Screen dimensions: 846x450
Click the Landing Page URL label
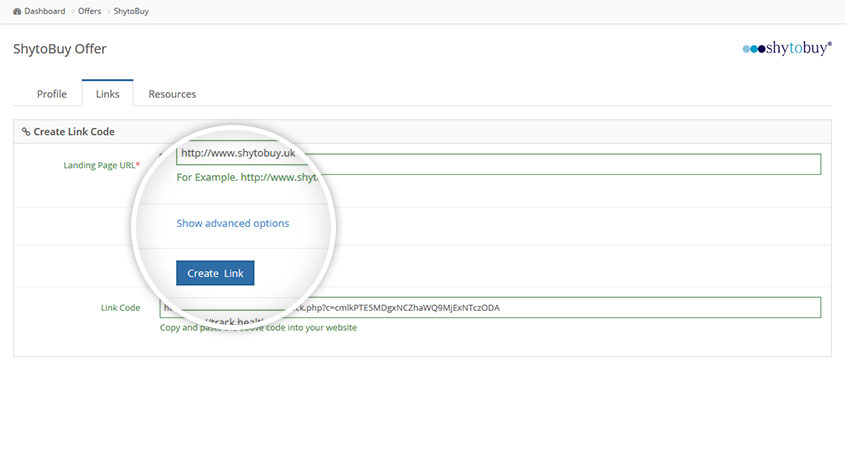click(x=100, y=165)
